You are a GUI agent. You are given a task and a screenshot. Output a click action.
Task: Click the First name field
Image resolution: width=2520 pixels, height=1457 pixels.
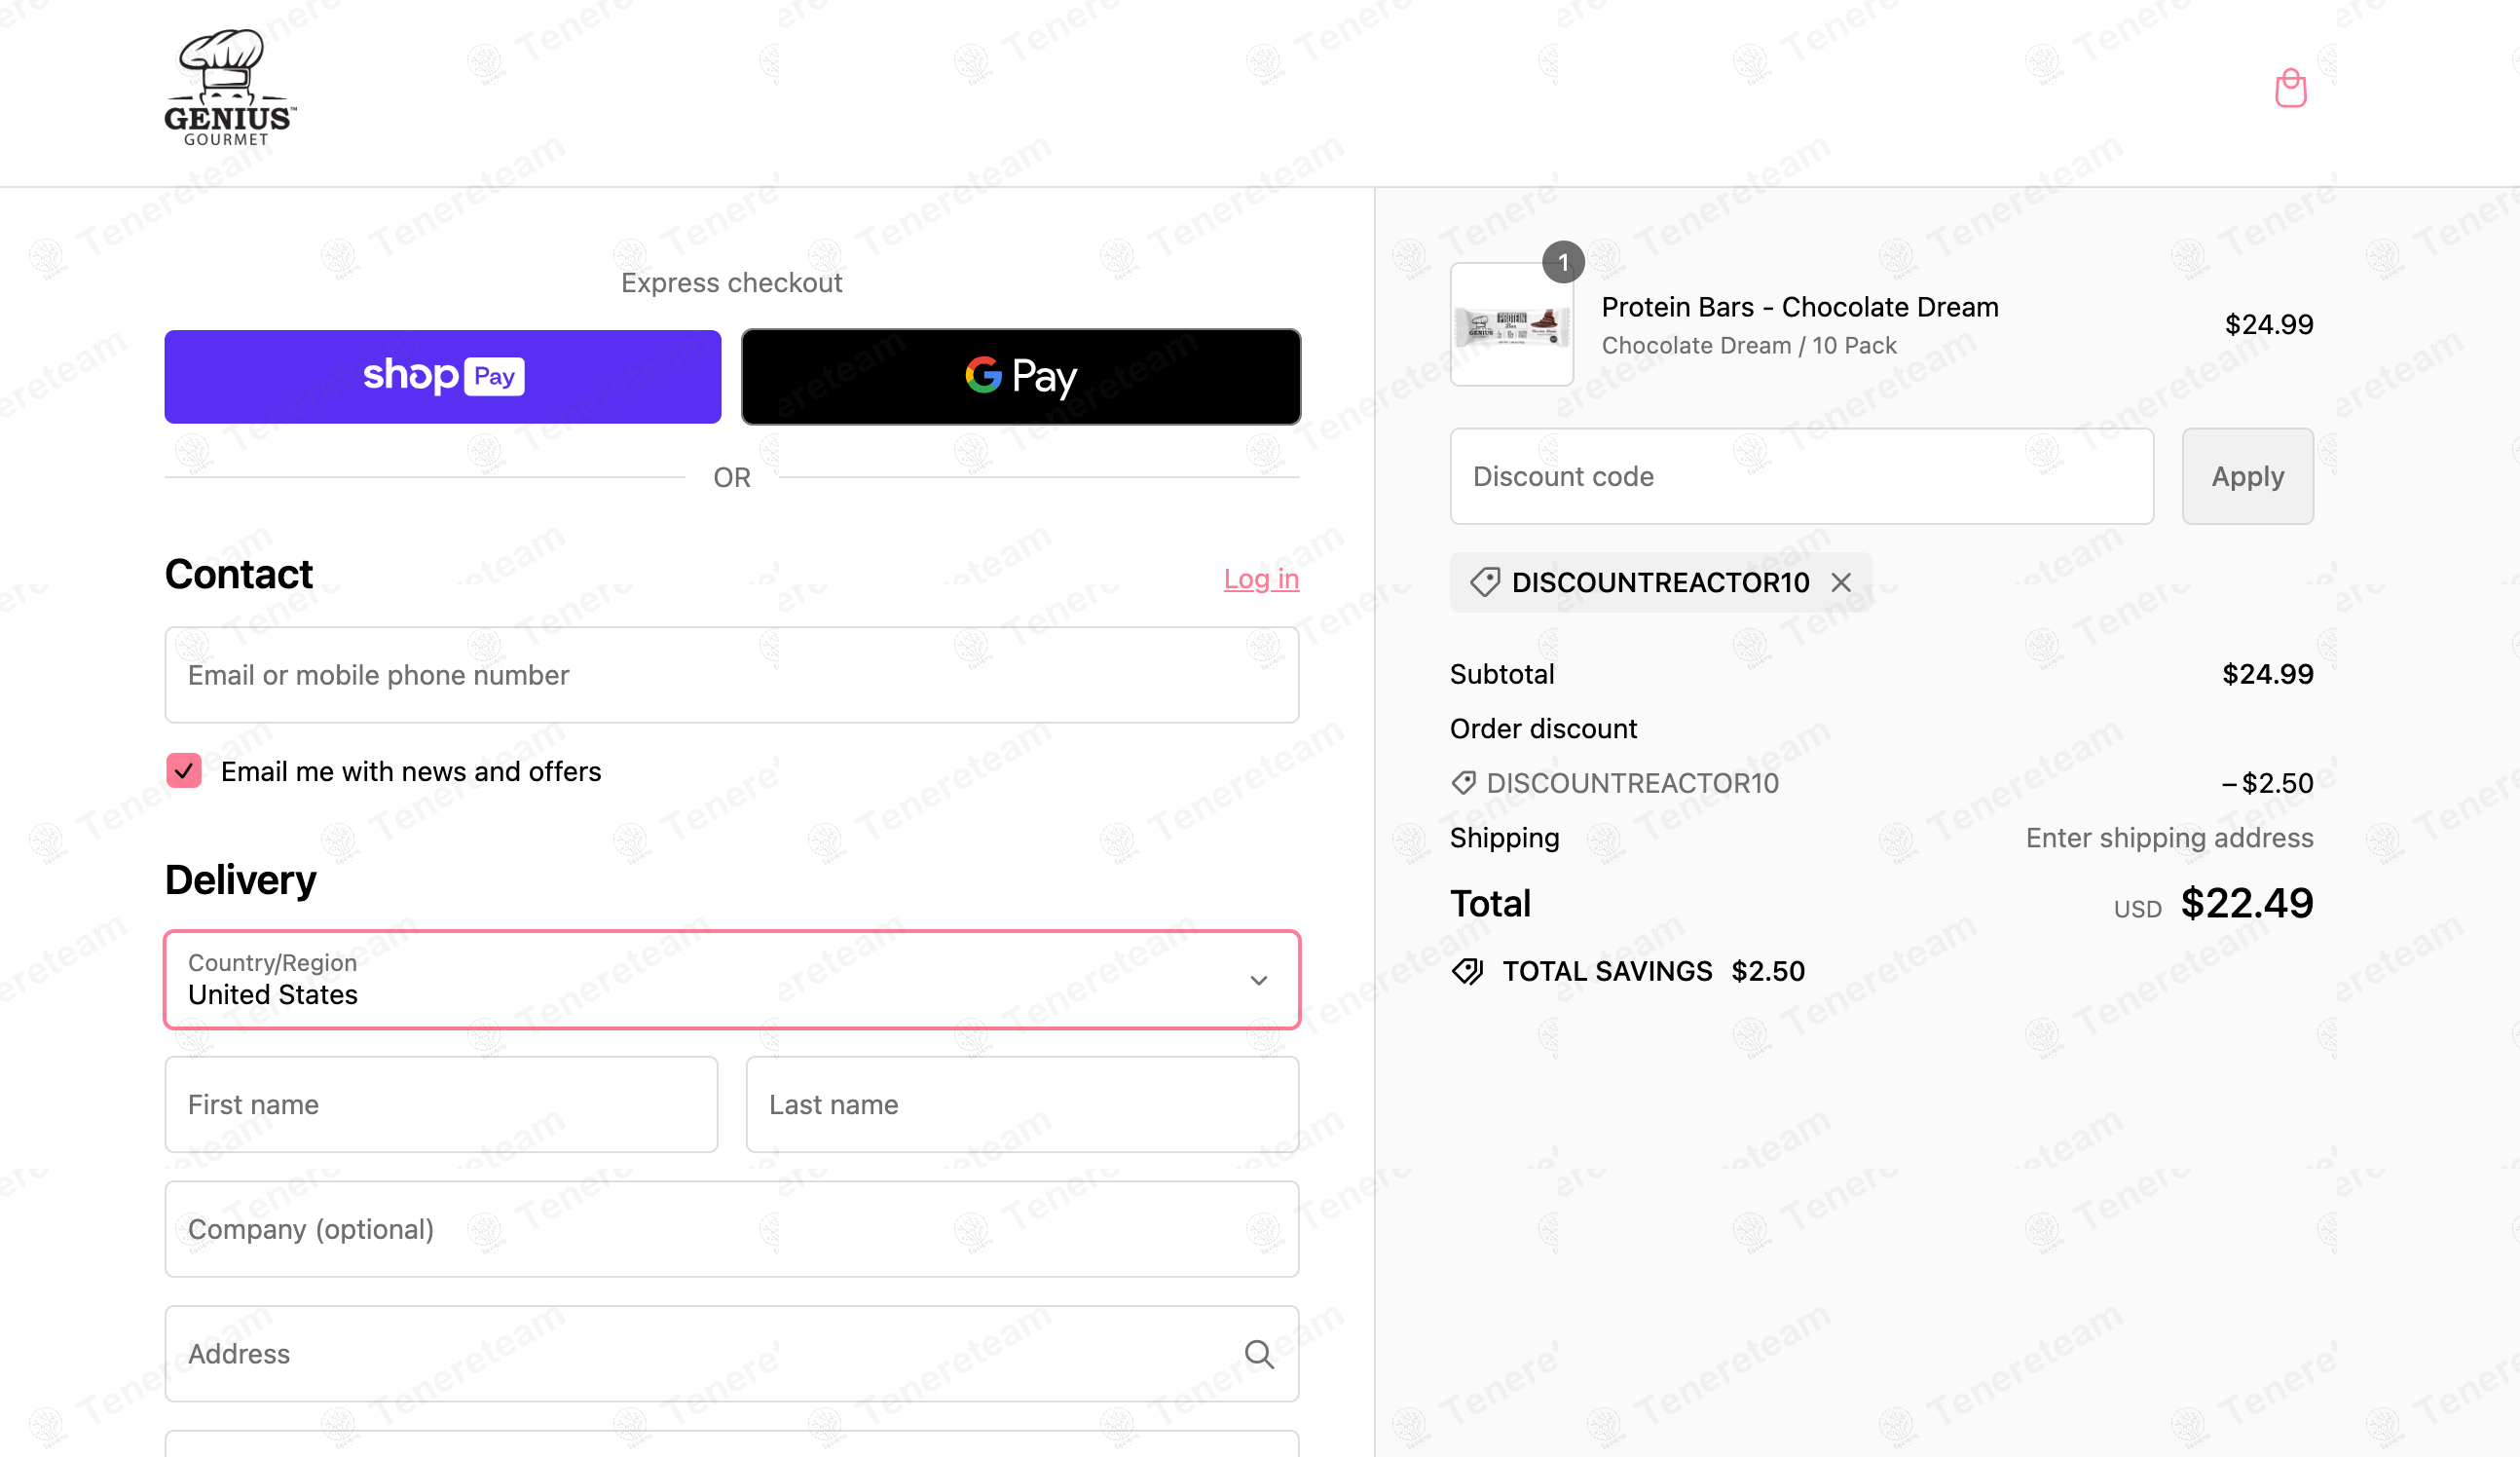point(441,1105)
